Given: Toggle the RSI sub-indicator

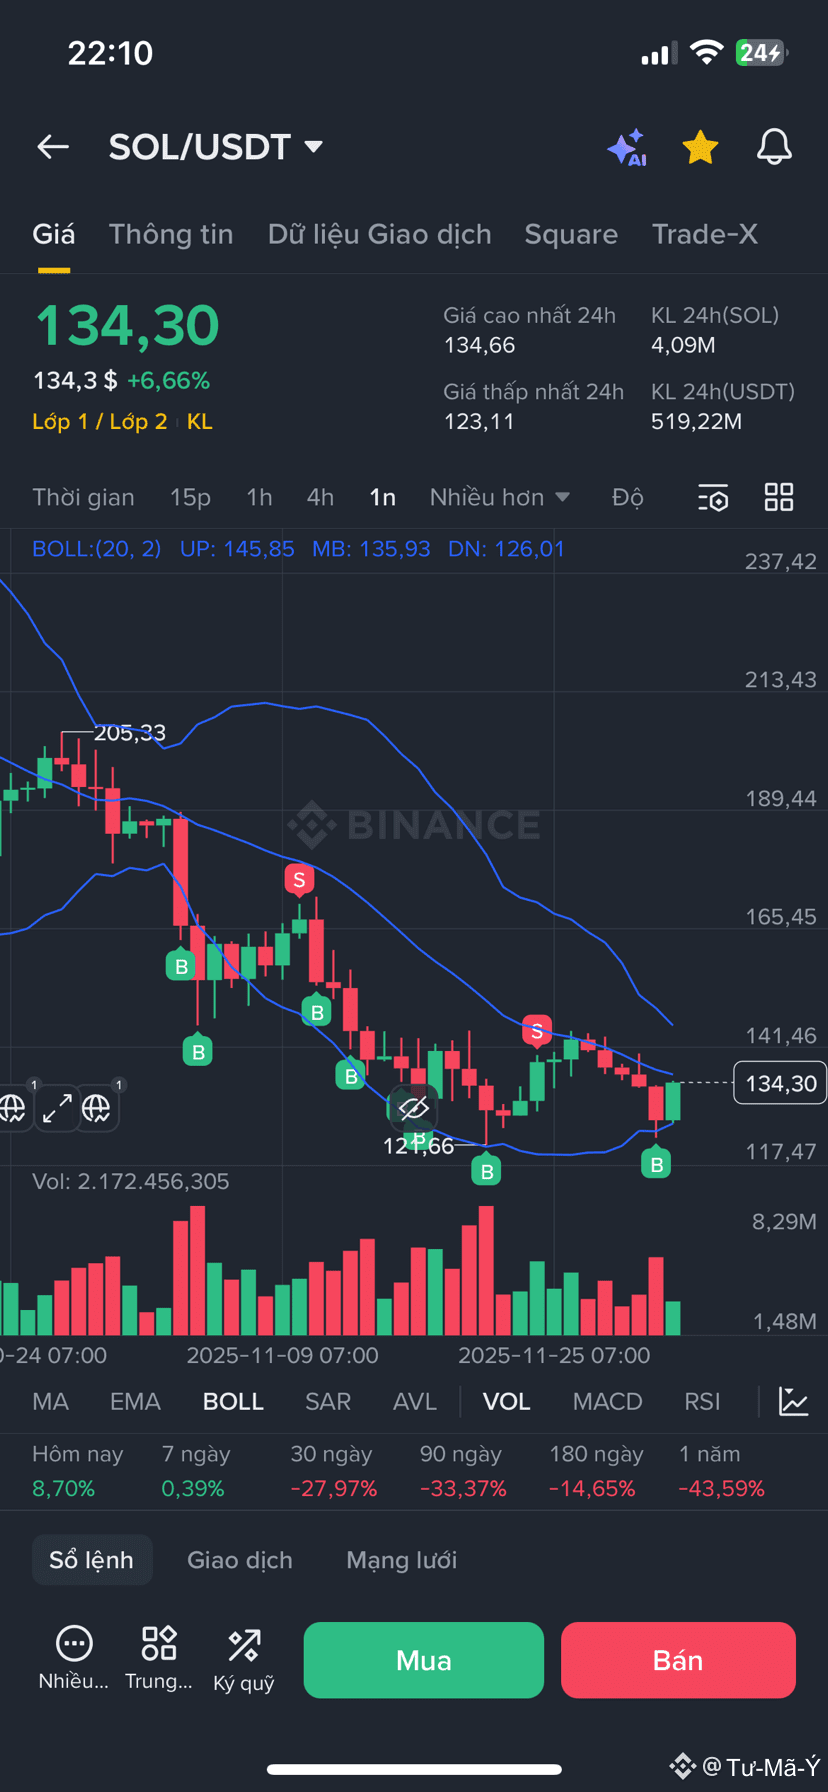Looking at the screenshot, I should 702,1402.
